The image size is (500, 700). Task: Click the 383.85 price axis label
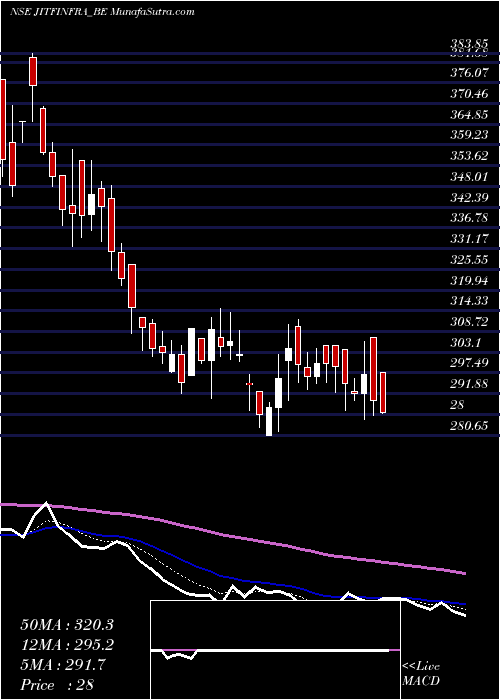[469, 44]
